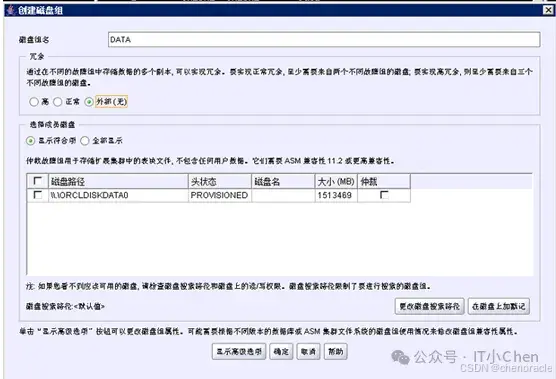The image size is (556, 379).
Task: Click the 磁盘路径 column header
Action: pyautogui.click(x=118, y=182)
